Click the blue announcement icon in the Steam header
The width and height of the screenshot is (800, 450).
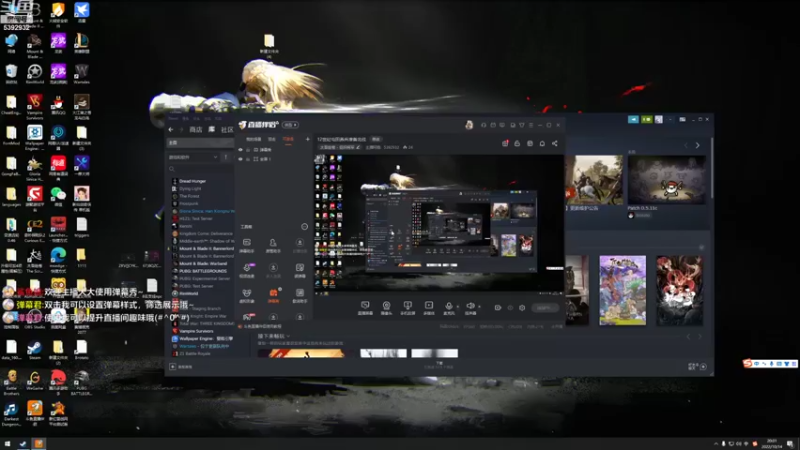pos(633,119)
